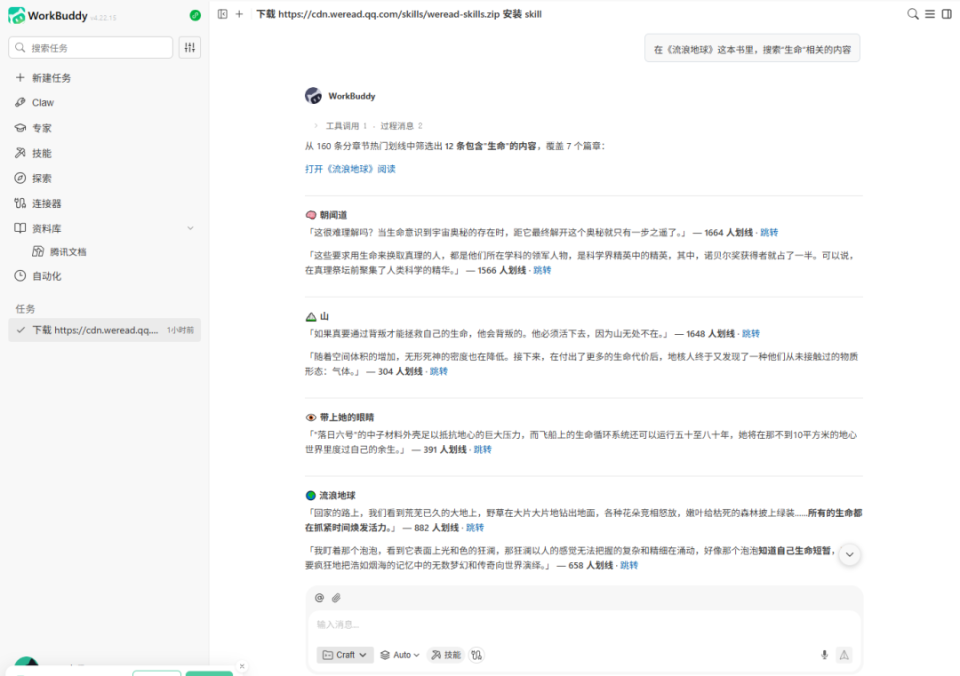
Task: Click the search icon at top right
Action: coord(913,14)
